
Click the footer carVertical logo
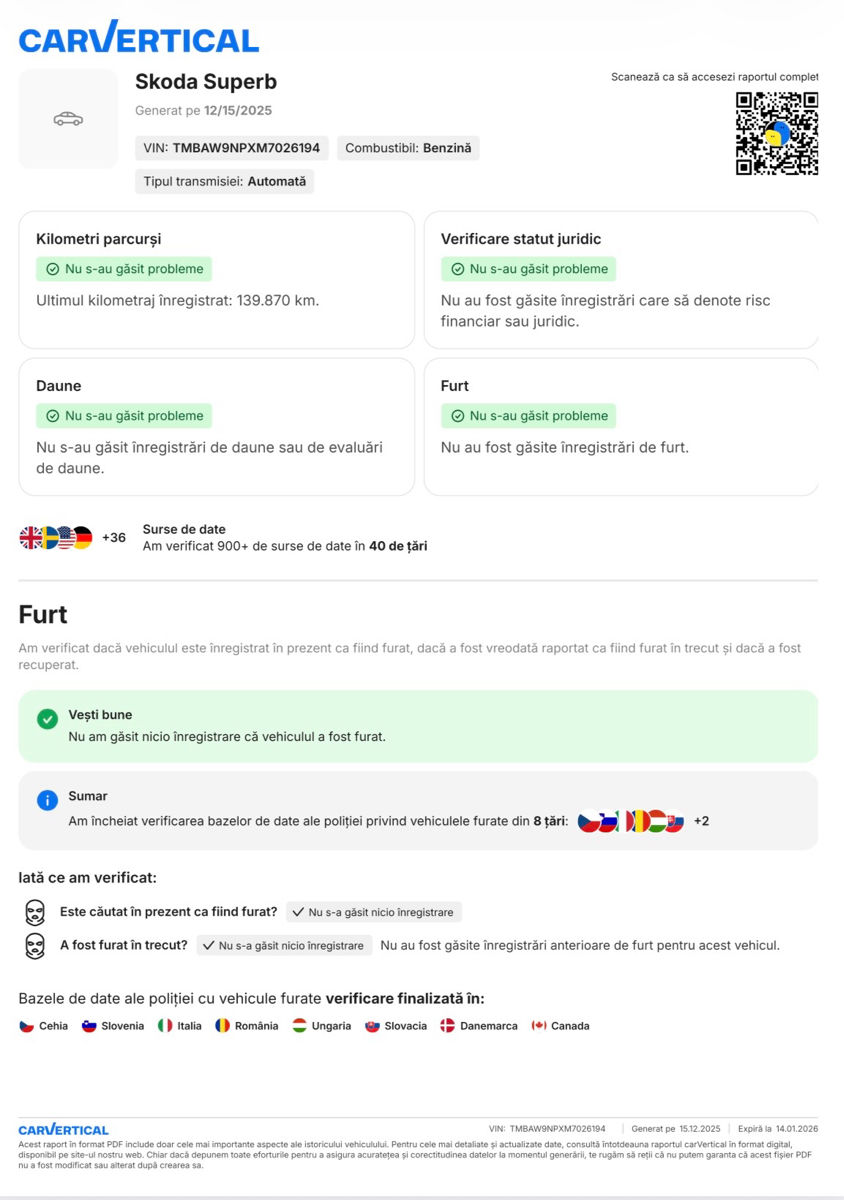[64, 1129]
